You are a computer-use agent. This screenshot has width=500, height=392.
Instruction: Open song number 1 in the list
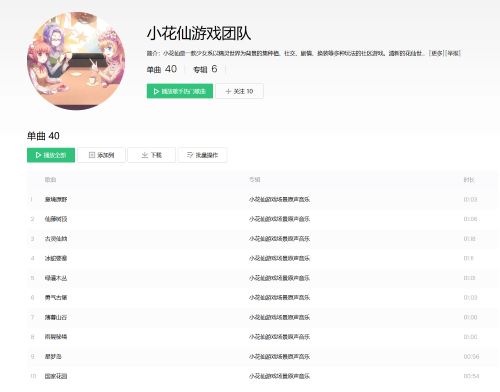coord(56,199)
